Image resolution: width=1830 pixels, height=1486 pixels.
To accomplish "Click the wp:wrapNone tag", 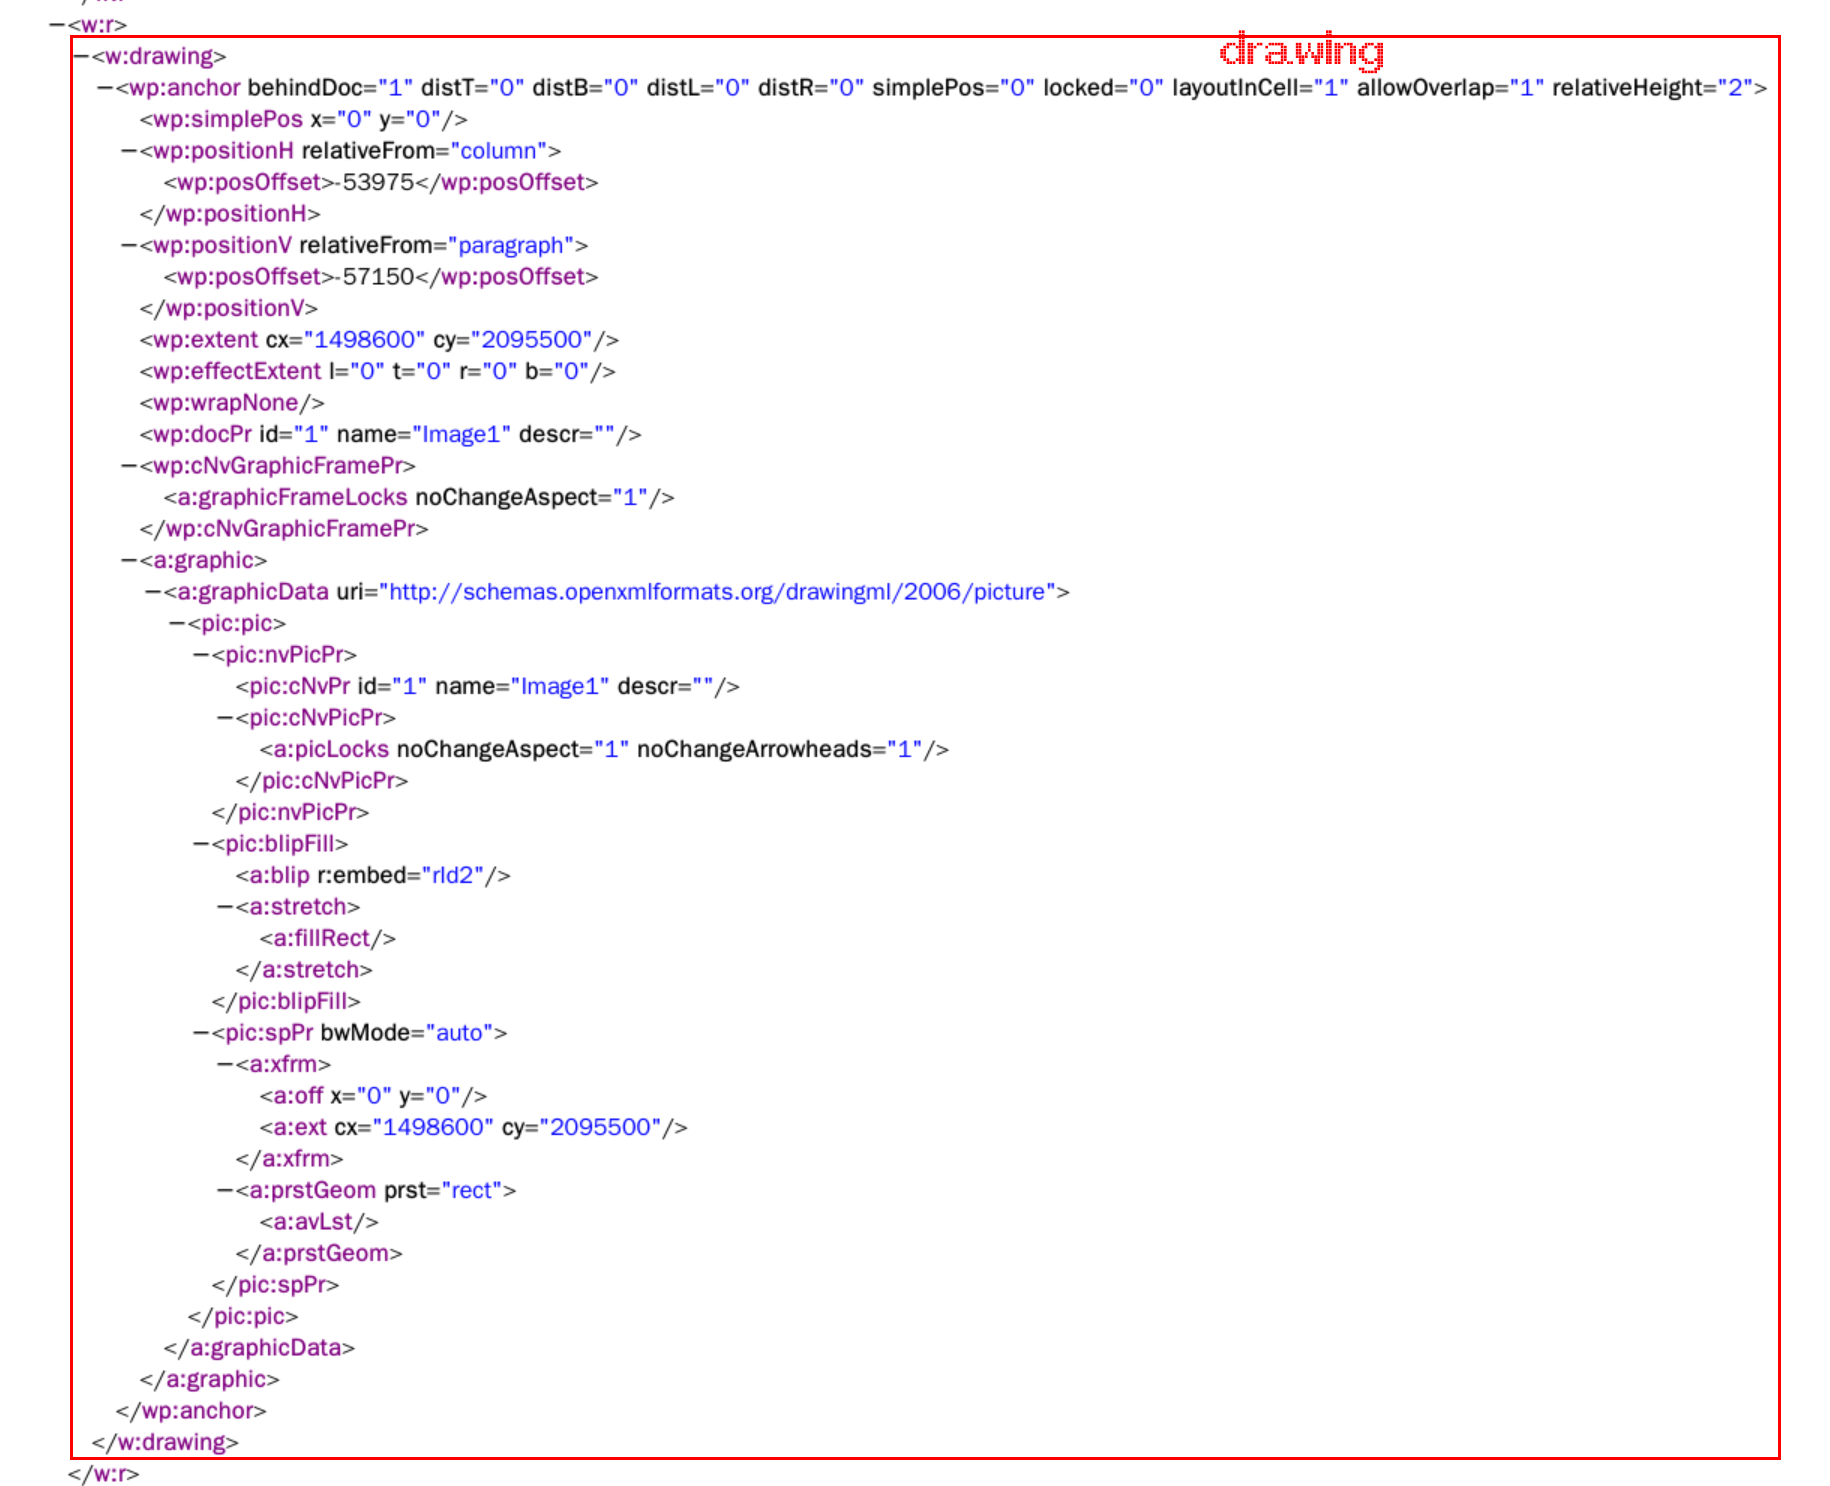I will point(232,403).
